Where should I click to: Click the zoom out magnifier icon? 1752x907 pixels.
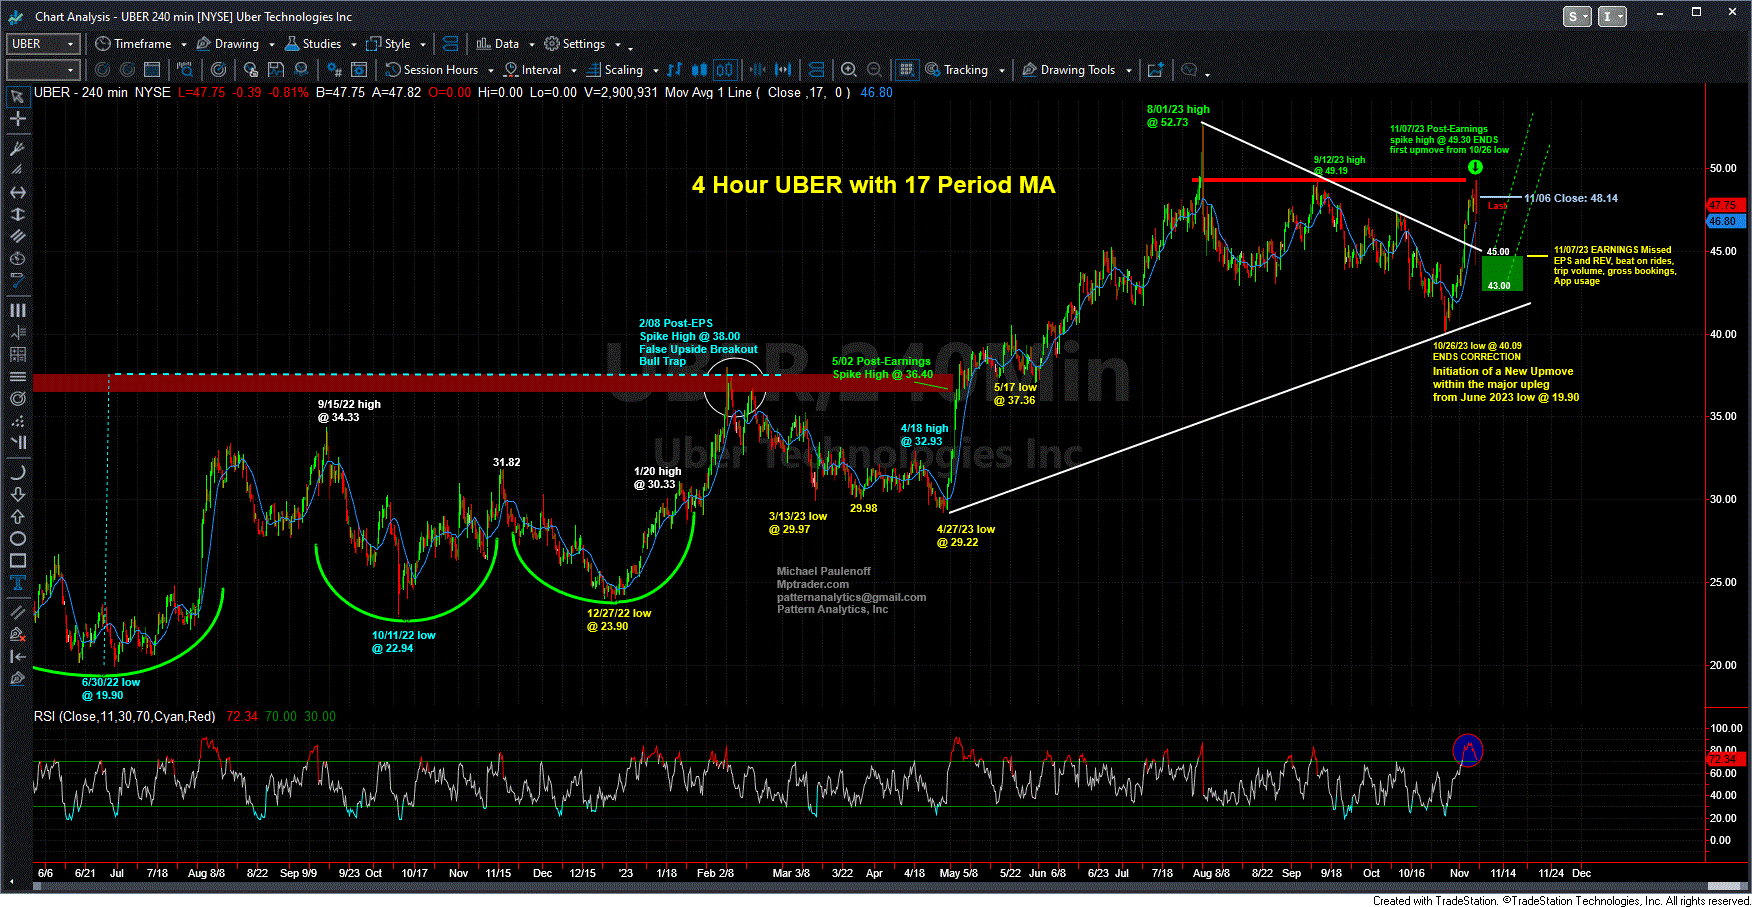click(x=875, y=70)
